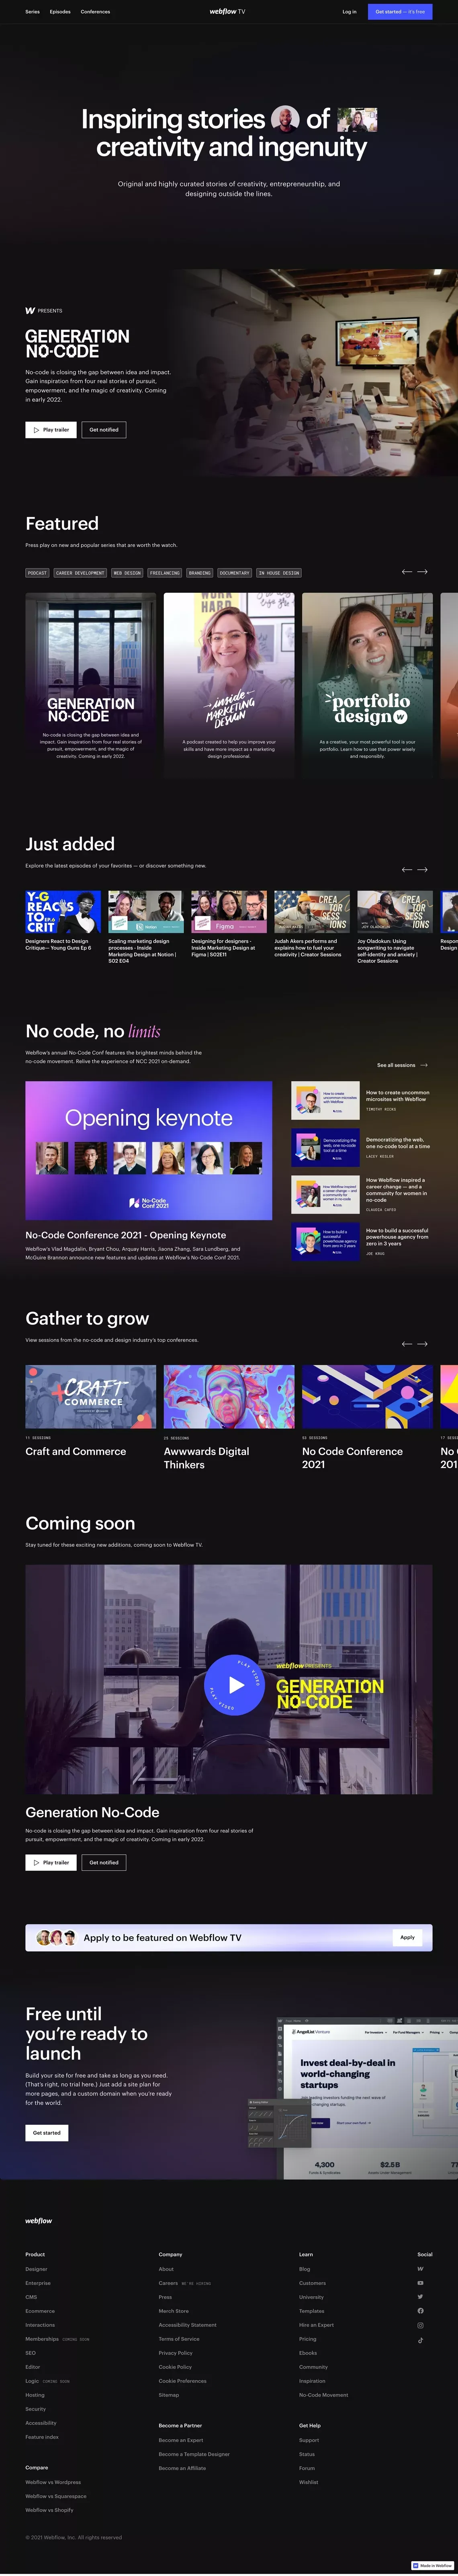This screenshot has height=2576, width=458.
Task: Open the Episodes menu item
Action: coord(60,12)
